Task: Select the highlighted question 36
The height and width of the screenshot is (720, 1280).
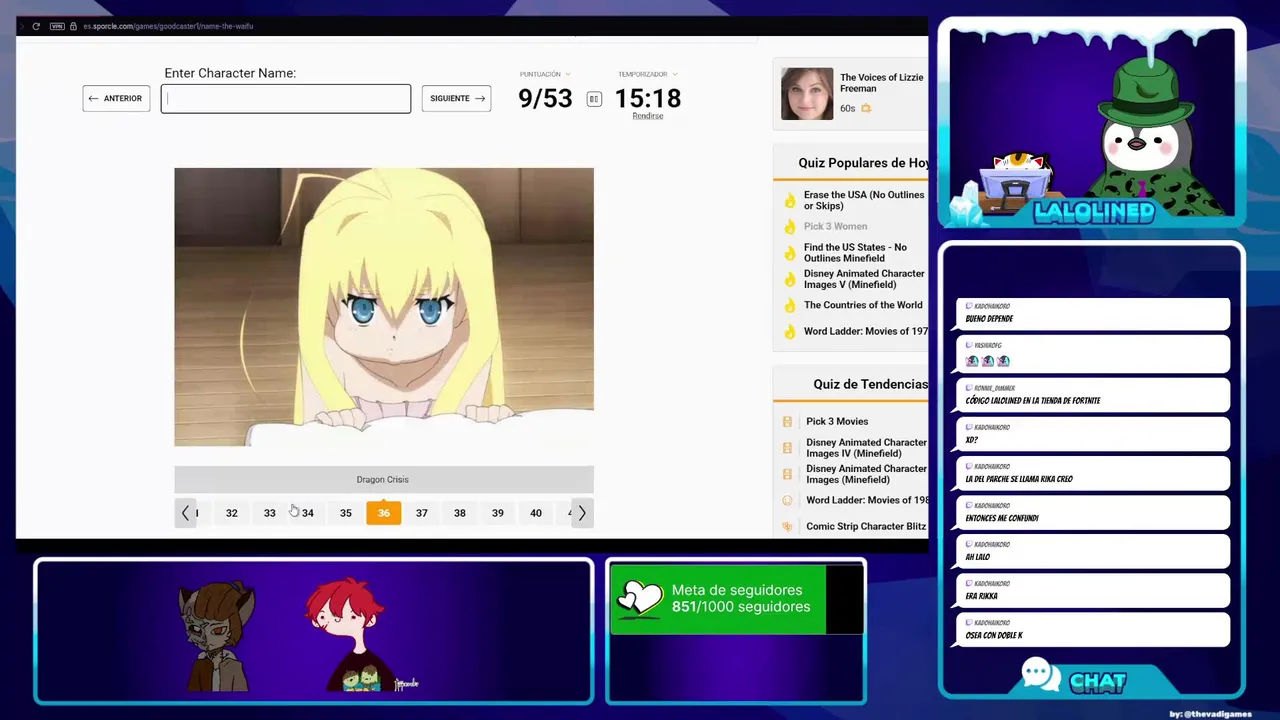Action: [384, 513]
